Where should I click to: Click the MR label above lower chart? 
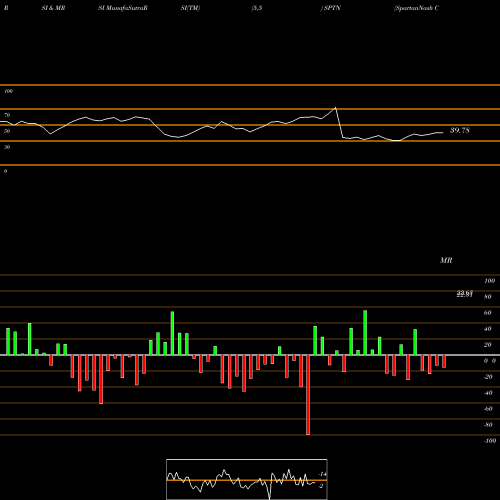[446, 260]
